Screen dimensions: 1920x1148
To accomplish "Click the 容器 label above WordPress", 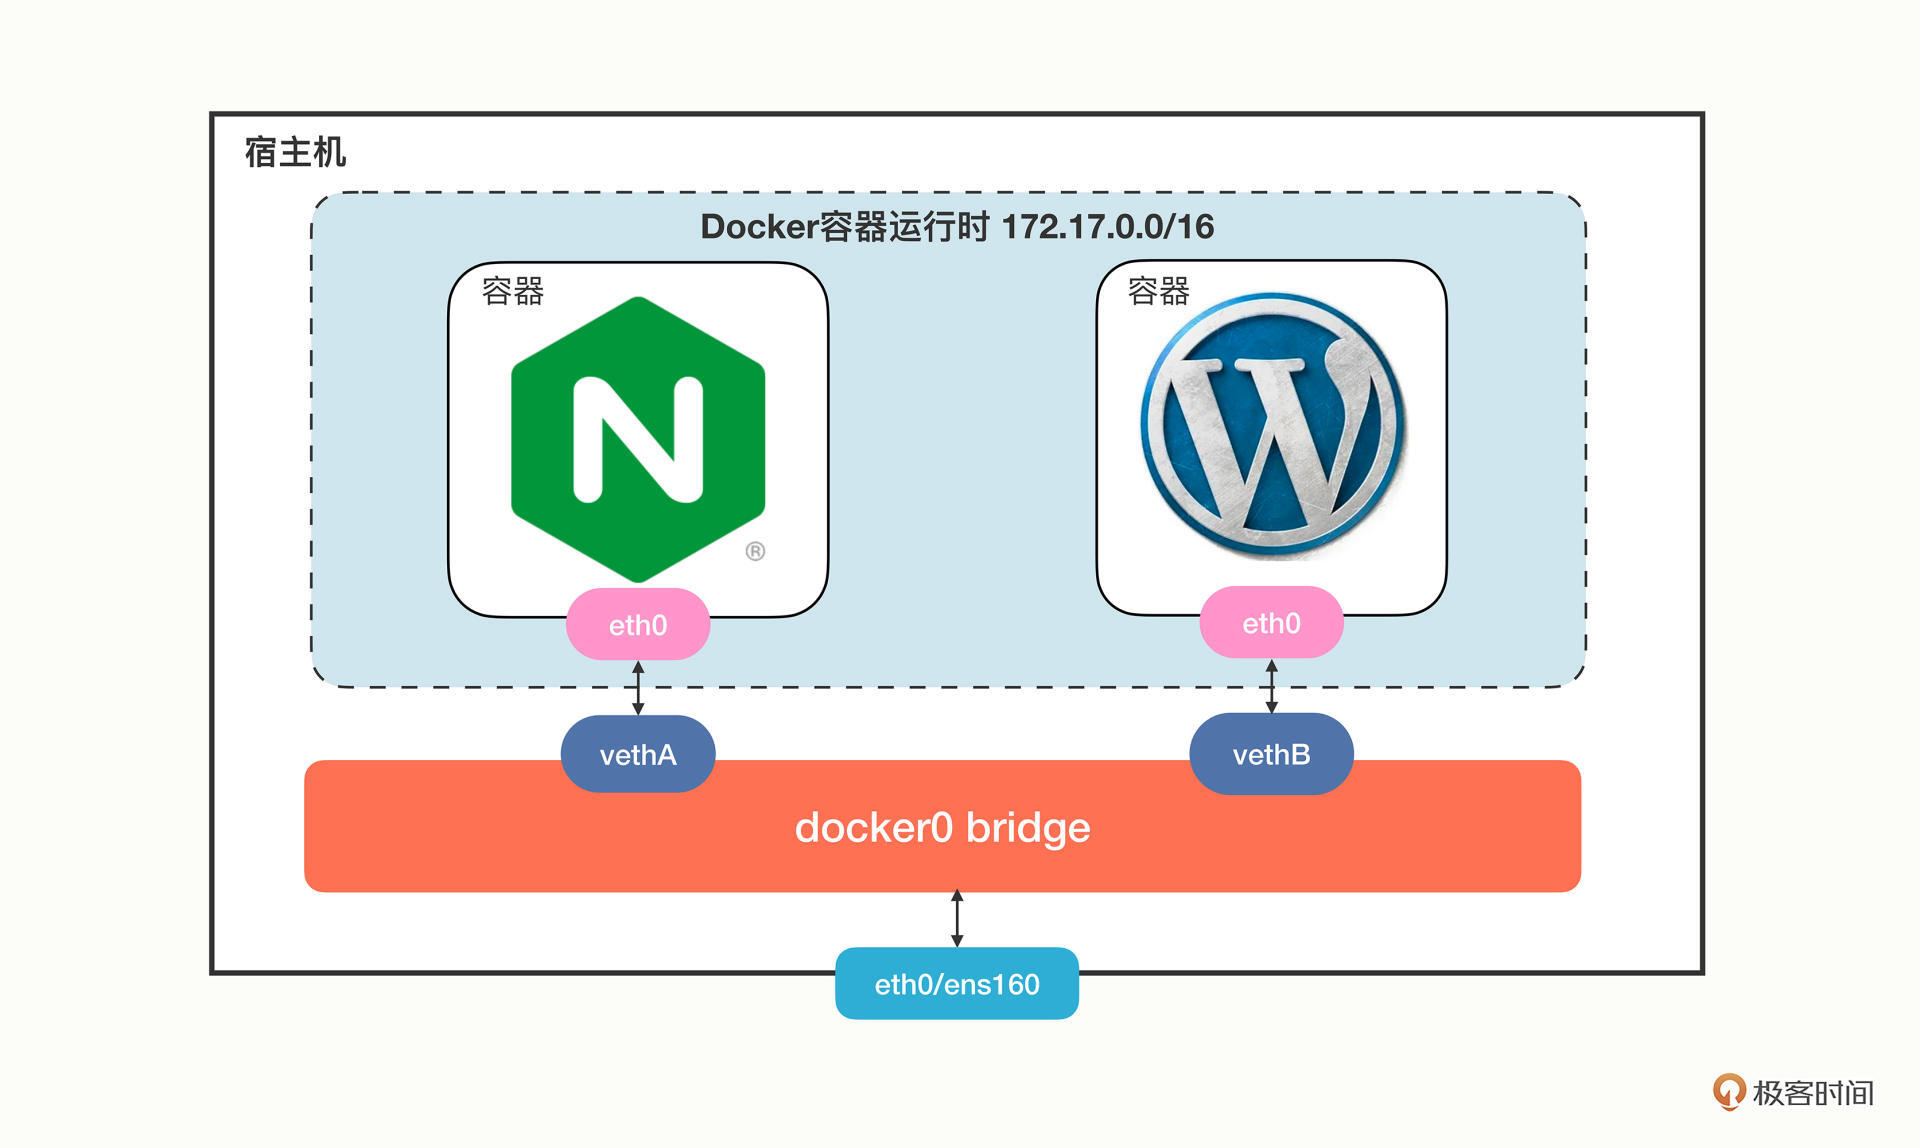I will tap(1158, 291).
